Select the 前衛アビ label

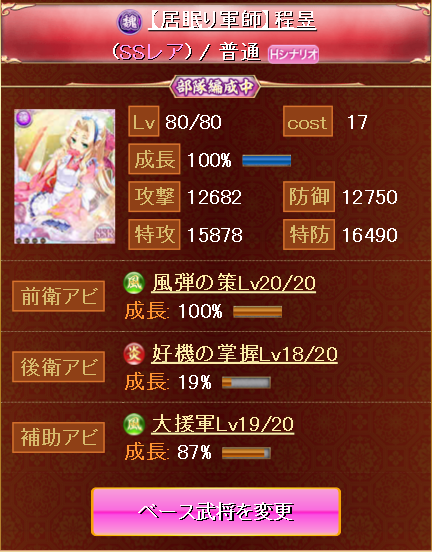tap(58, 296)
